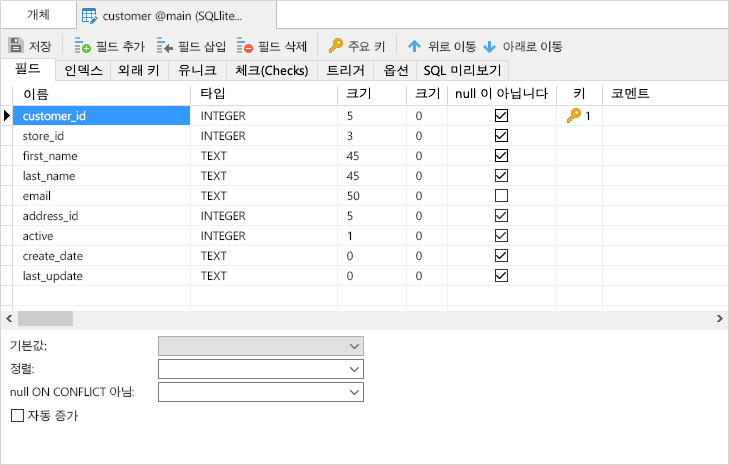Screen dimensions: 729x465
Task: Go to the 개체 objects tab
Action: pyautogui.click(x=38, y=15)
